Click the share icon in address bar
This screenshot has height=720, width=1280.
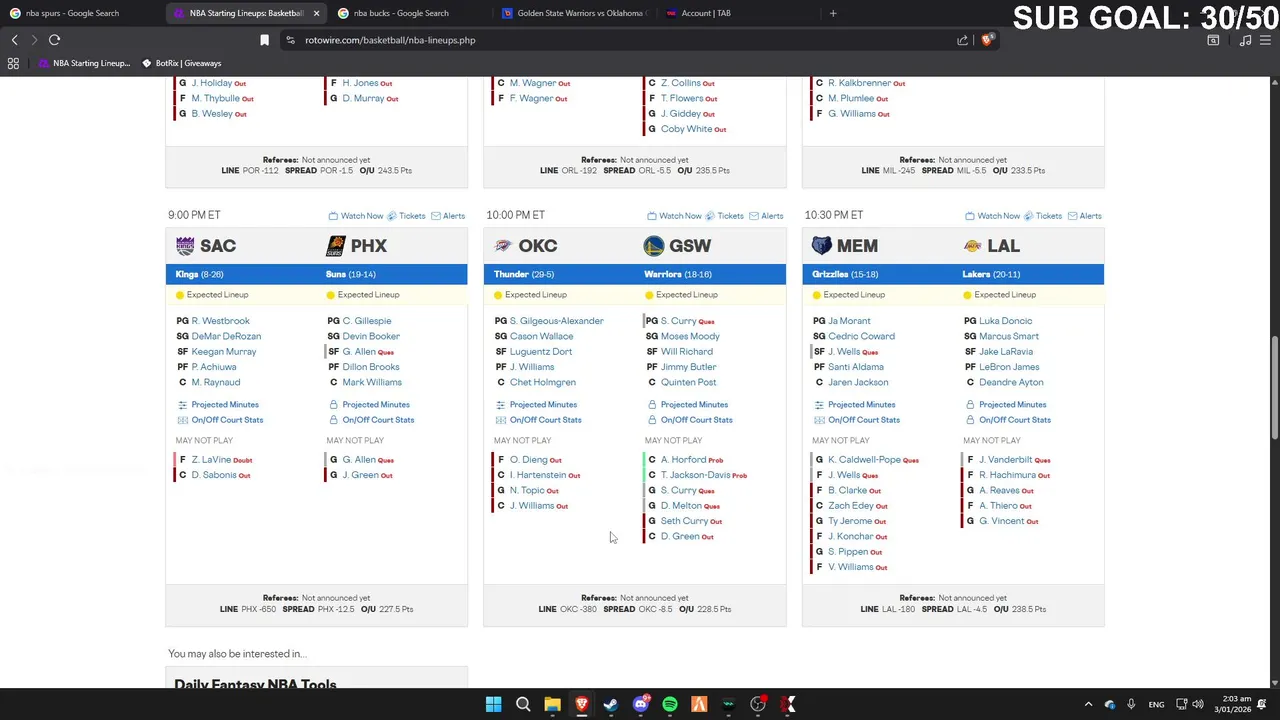pyautogui.click(x=962, y=40)
